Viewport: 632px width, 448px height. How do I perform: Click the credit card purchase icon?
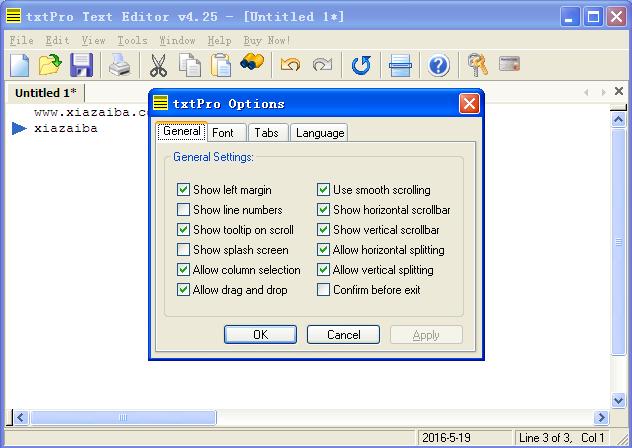pyautogui.click(x=509, y=64)
